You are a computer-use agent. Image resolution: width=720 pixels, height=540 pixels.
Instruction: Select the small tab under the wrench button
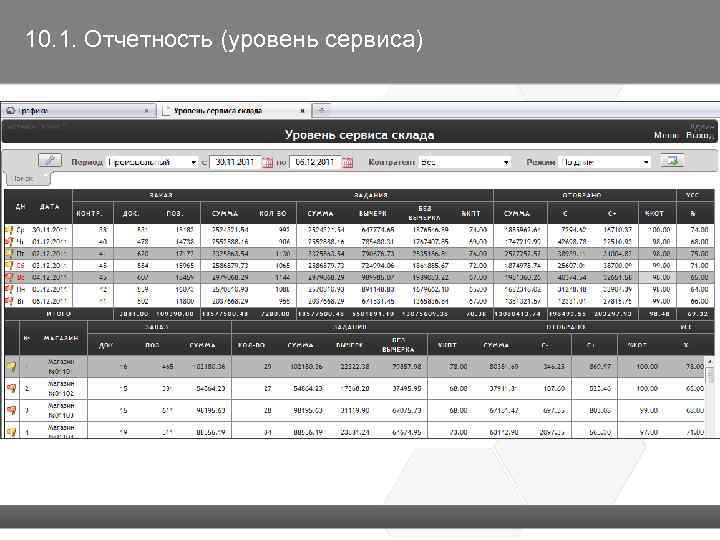click(28, 179)
